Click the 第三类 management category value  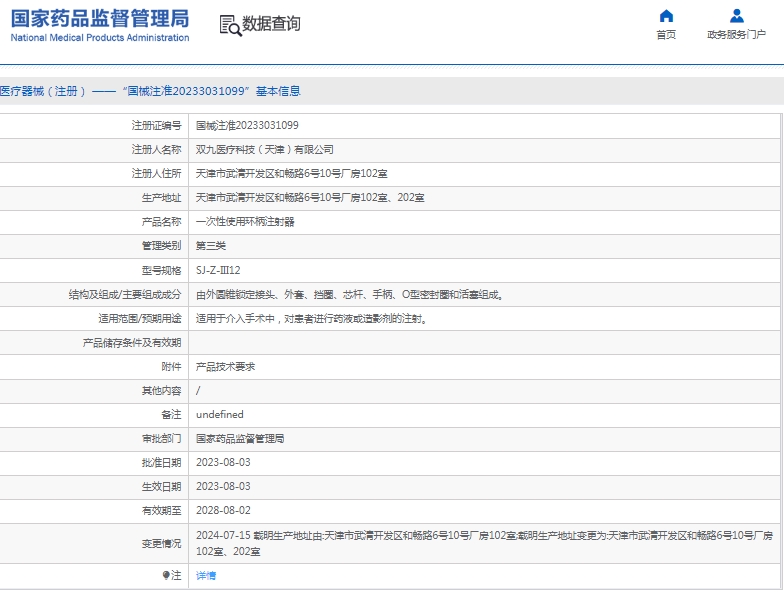click(x=210, y=246)
